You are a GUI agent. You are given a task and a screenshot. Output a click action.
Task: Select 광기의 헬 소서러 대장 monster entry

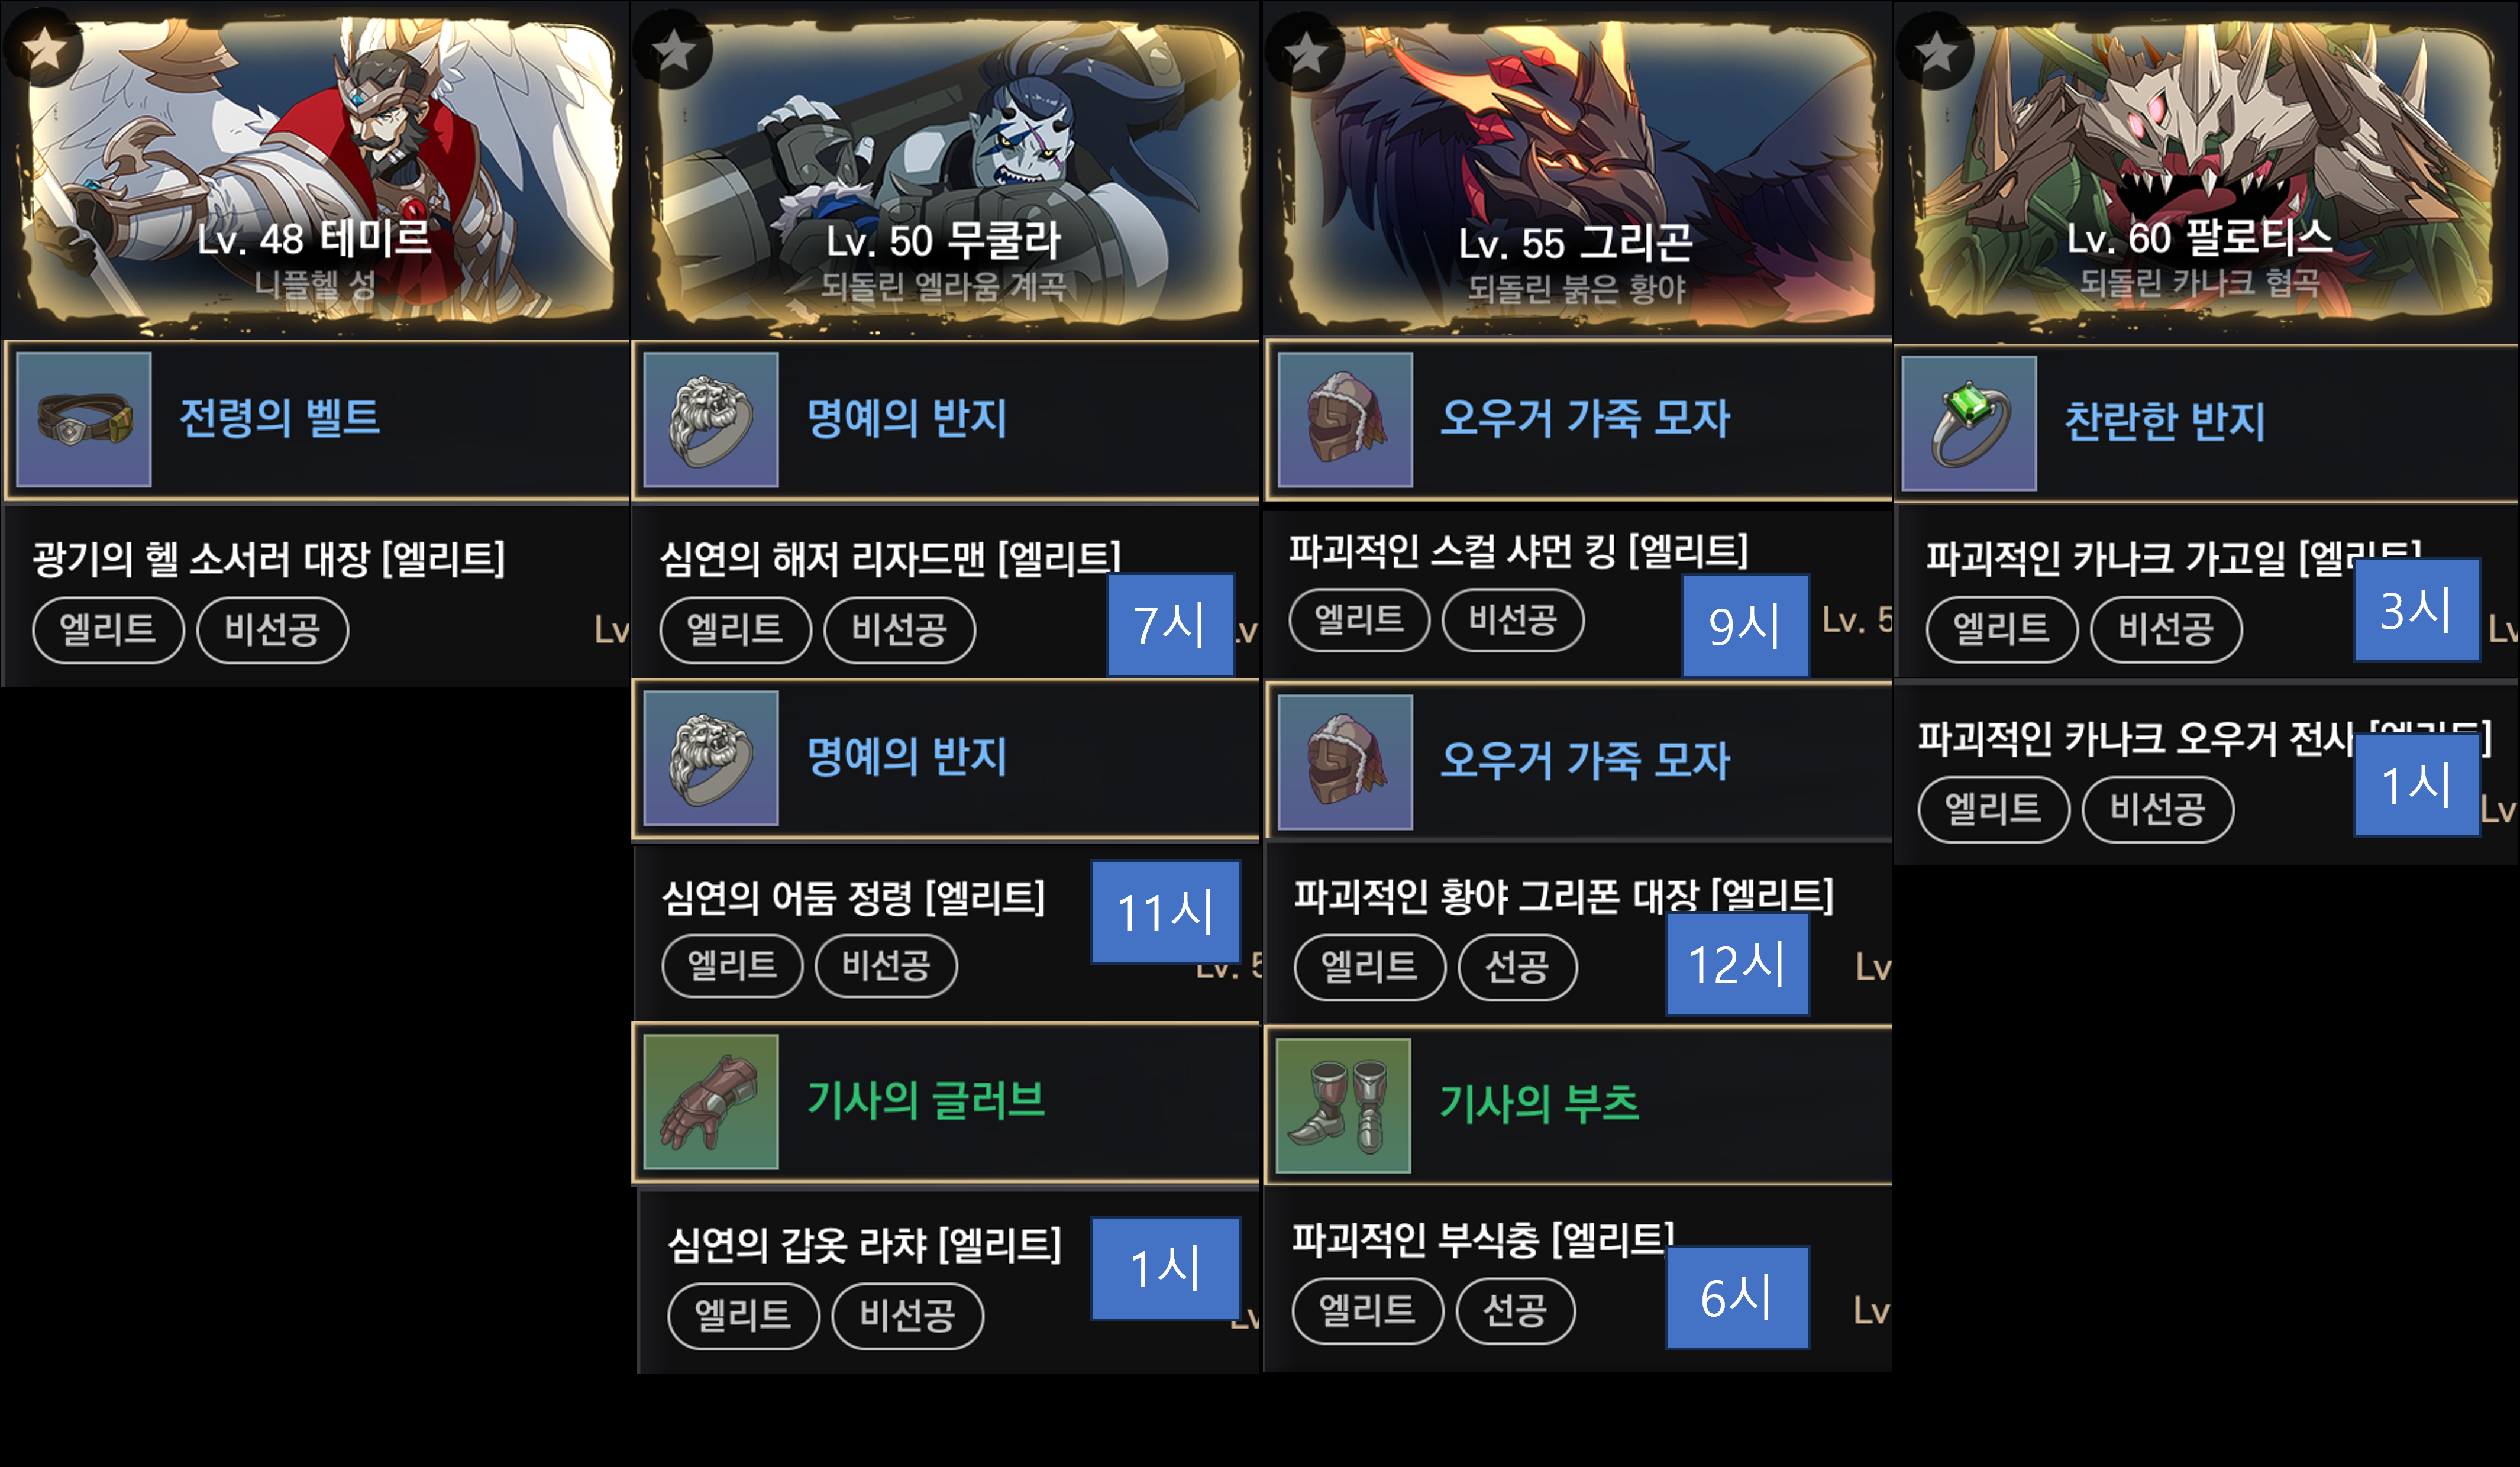316,595
